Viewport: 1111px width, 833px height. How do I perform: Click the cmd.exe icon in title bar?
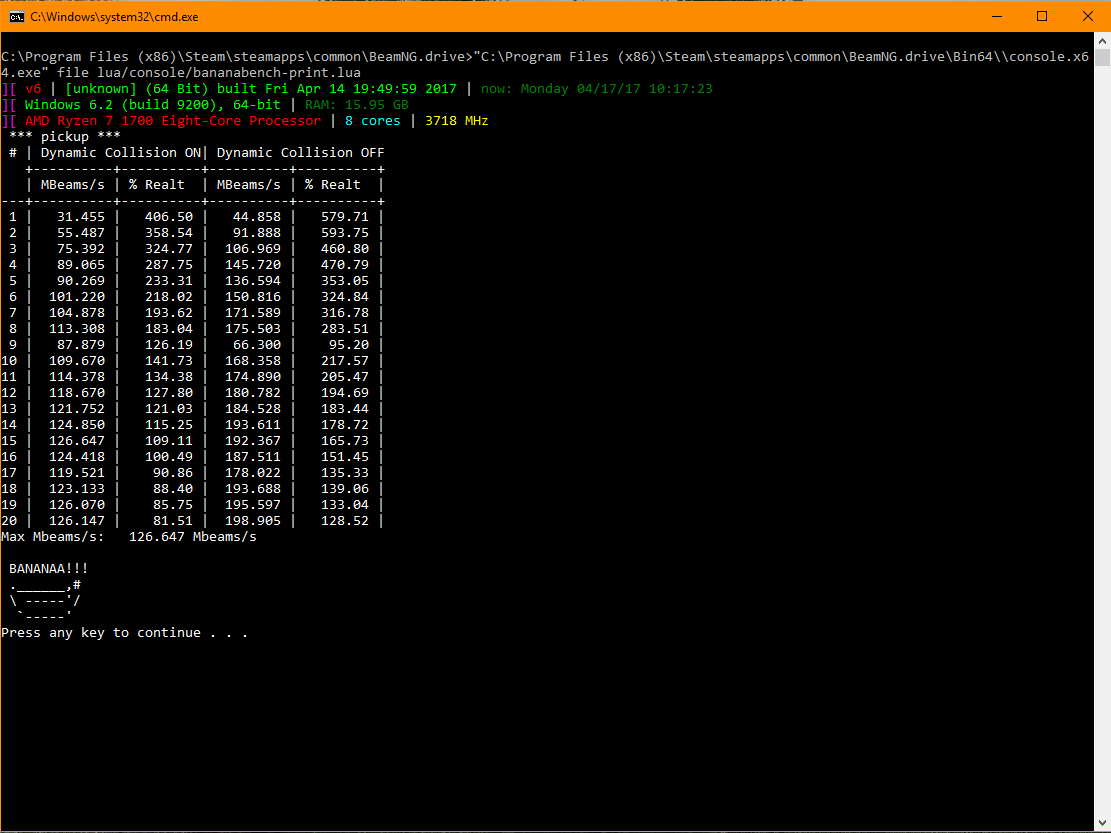click(x=16, y=16)
